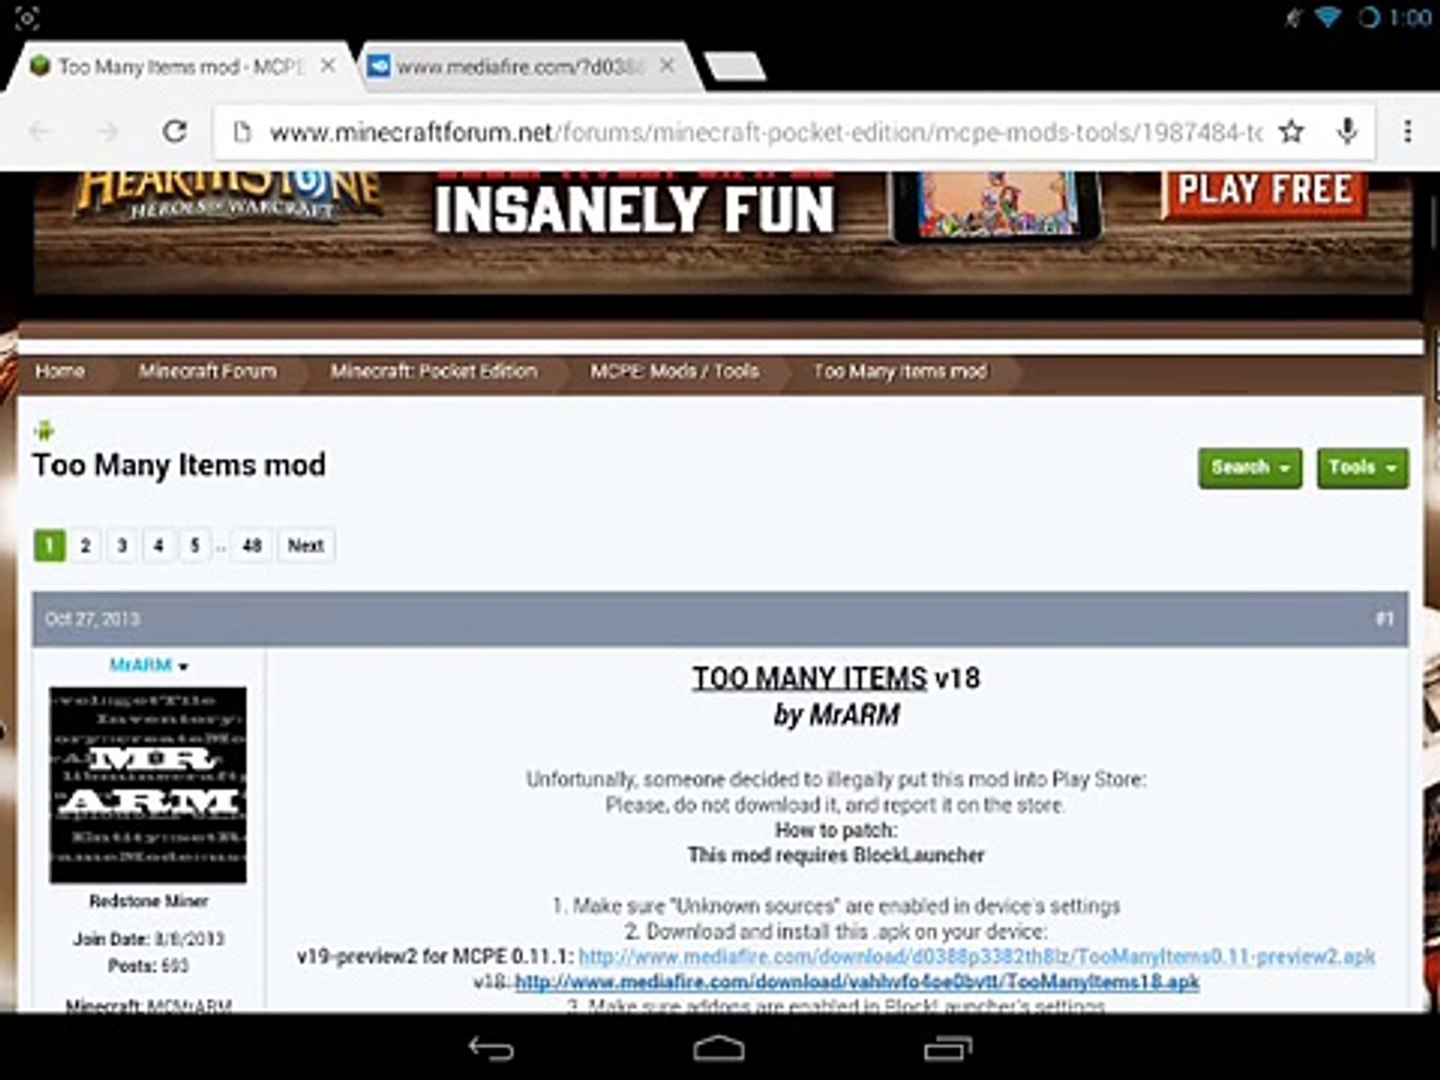Tap the voice search microphone icon

[1347, 131]
